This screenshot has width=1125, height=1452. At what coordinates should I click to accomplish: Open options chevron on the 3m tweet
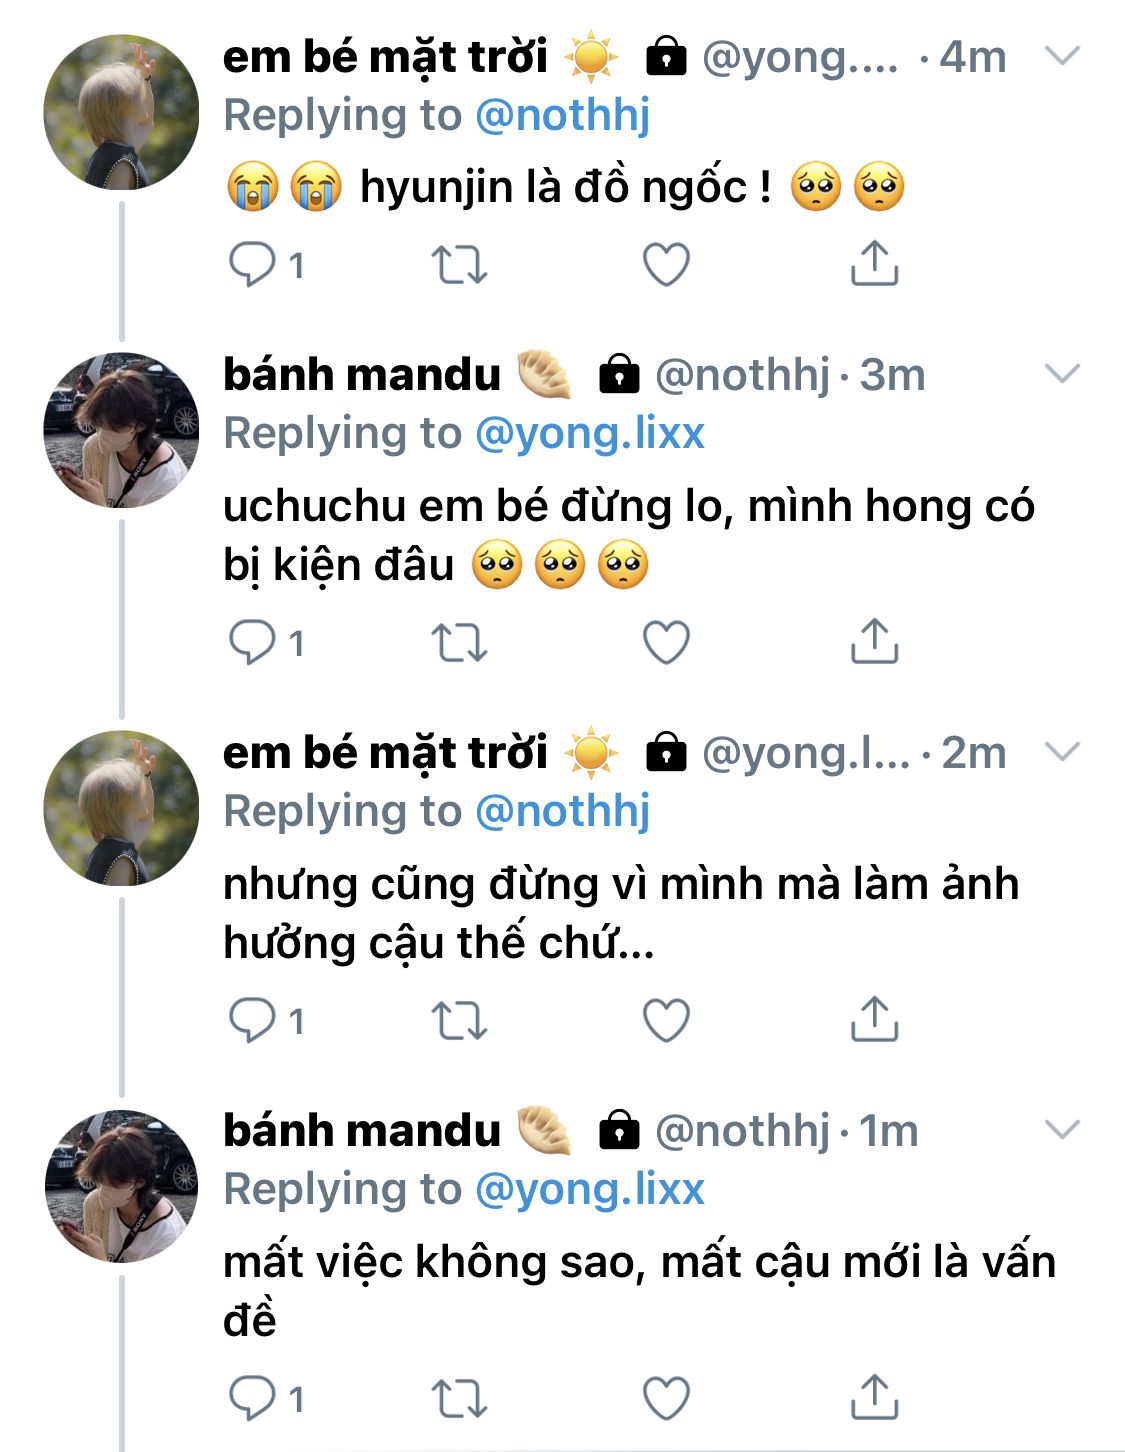click(x=1061, y=374)
